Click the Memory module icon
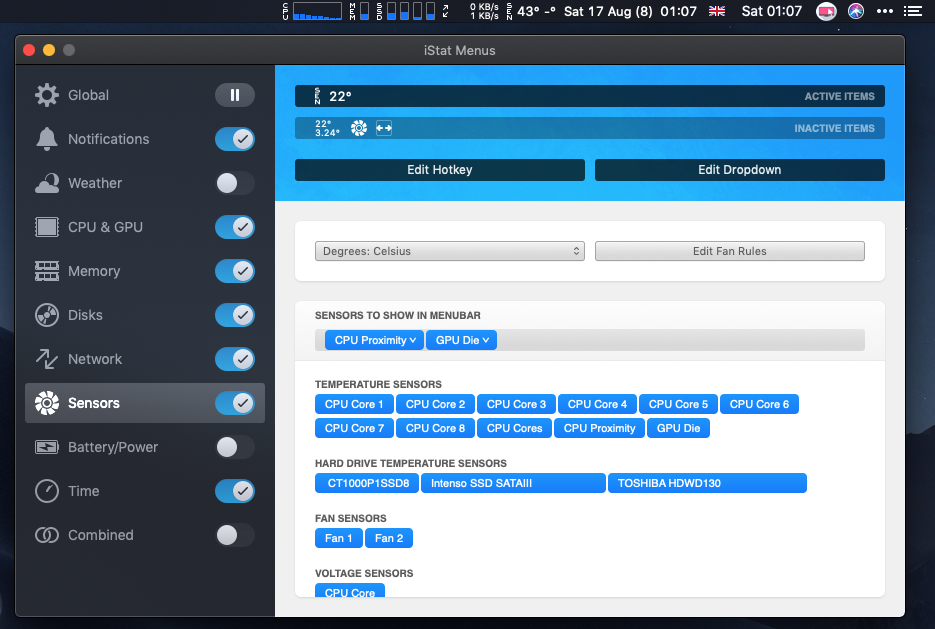Screen dimensions: 935x629 [47, 271]
